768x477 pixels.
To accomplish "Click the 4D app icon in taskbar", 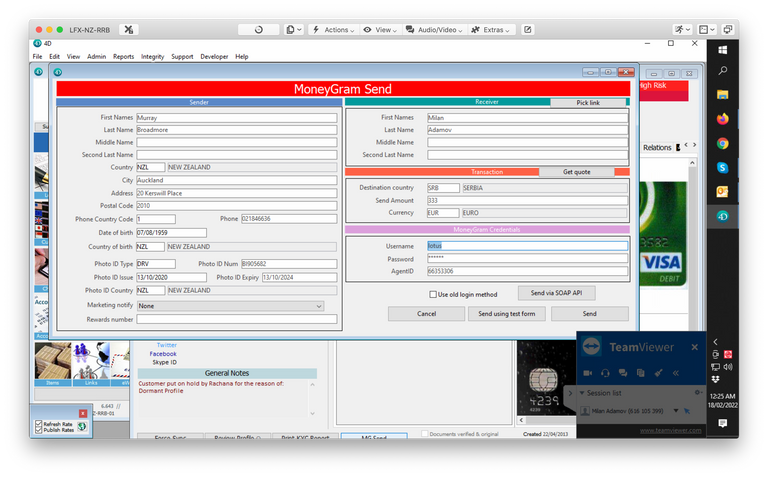I will [x=722, y=216].
